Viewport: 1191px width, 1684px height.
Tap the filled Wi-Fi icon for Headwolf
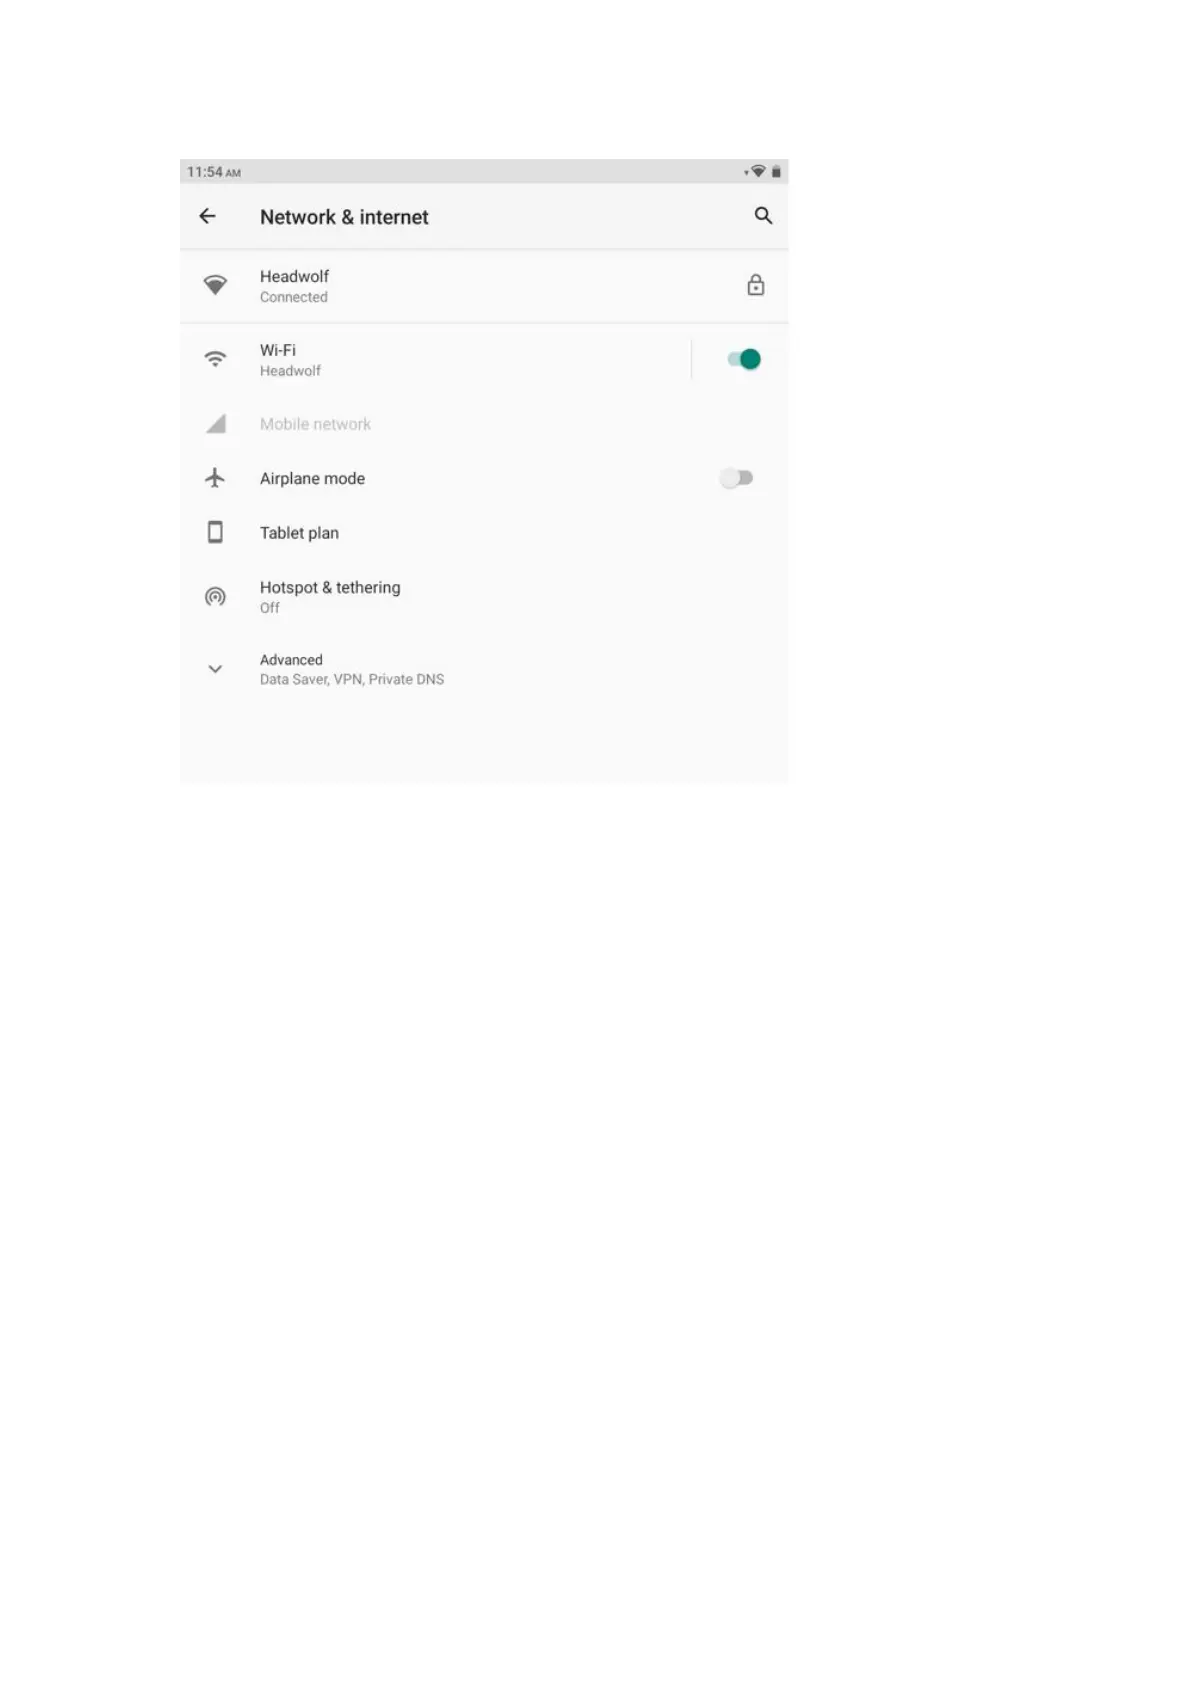pyautogui.click(x=215, y=286)
